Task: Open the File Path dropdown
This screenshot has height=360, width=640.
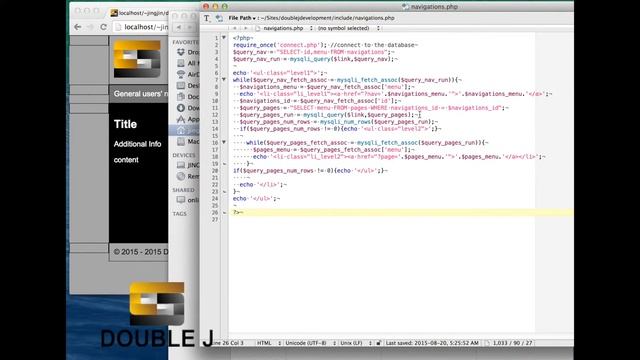Action: click(242, 18)
